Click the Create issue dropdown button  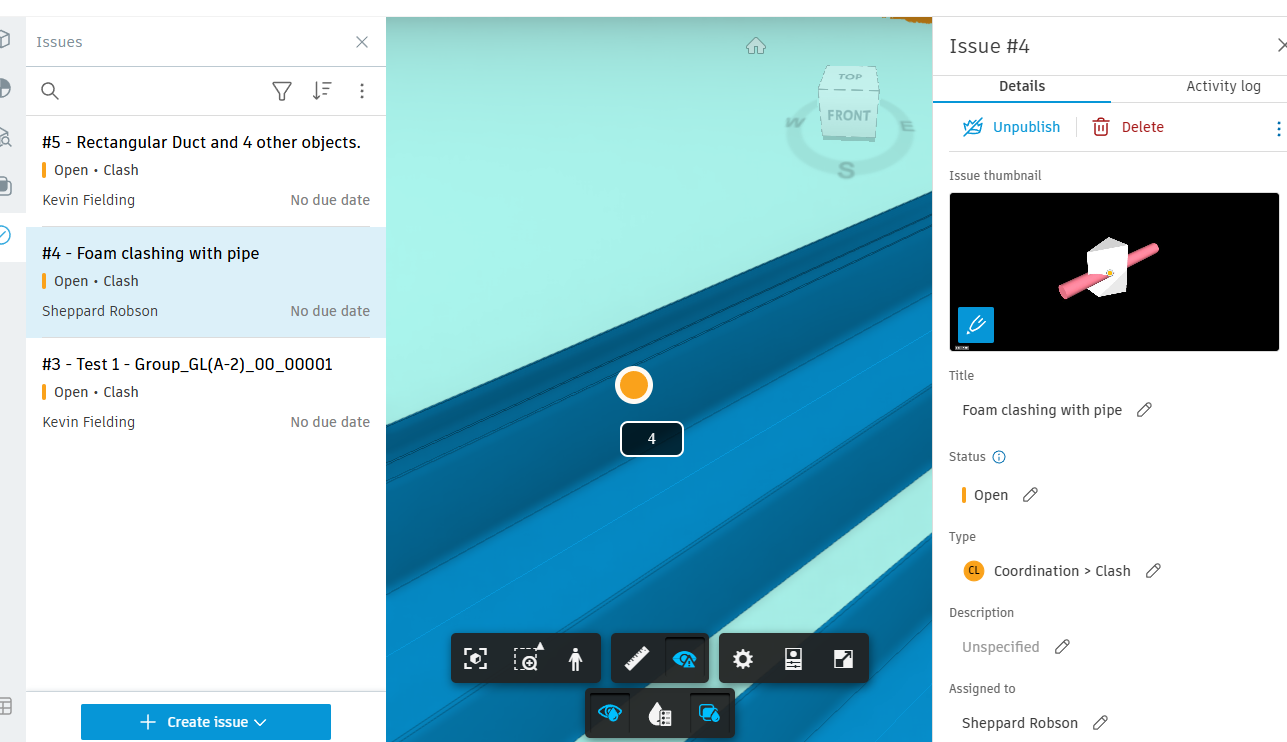click(x=206, y=722)
